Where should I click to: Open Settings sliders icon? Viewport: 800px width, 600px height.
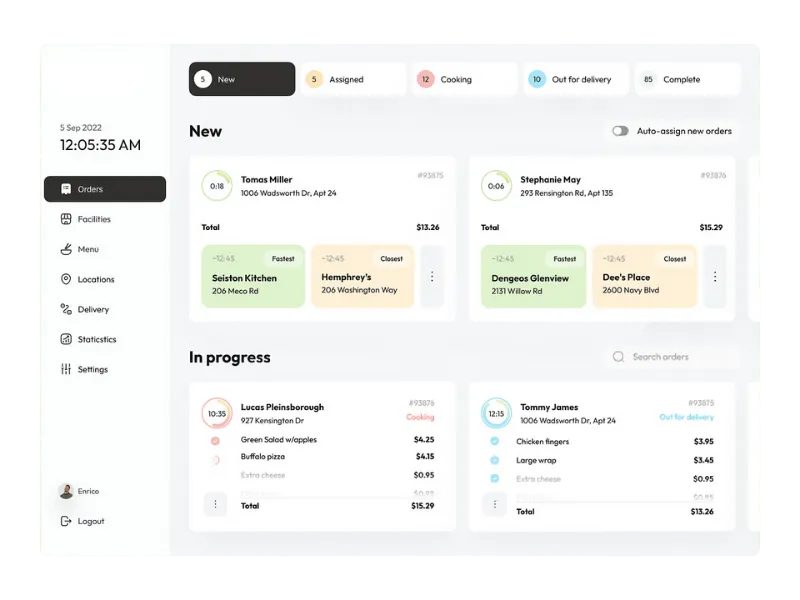pyautogui.click(x=66, y=369)
